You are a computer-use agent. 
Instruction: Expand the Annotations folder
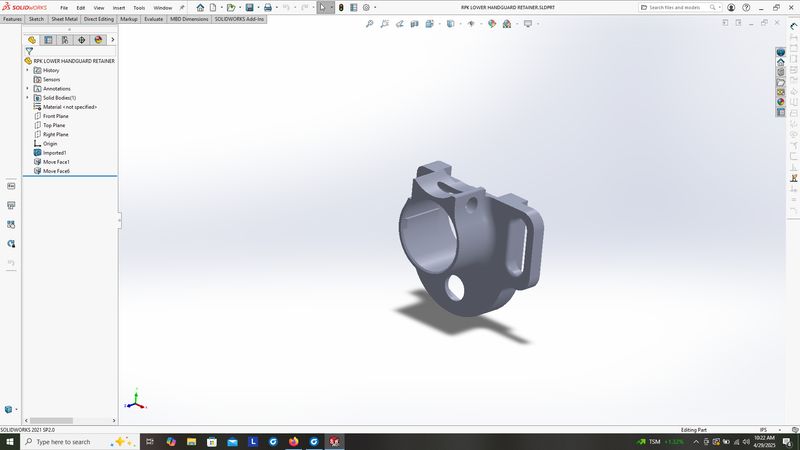click(27, 88)
